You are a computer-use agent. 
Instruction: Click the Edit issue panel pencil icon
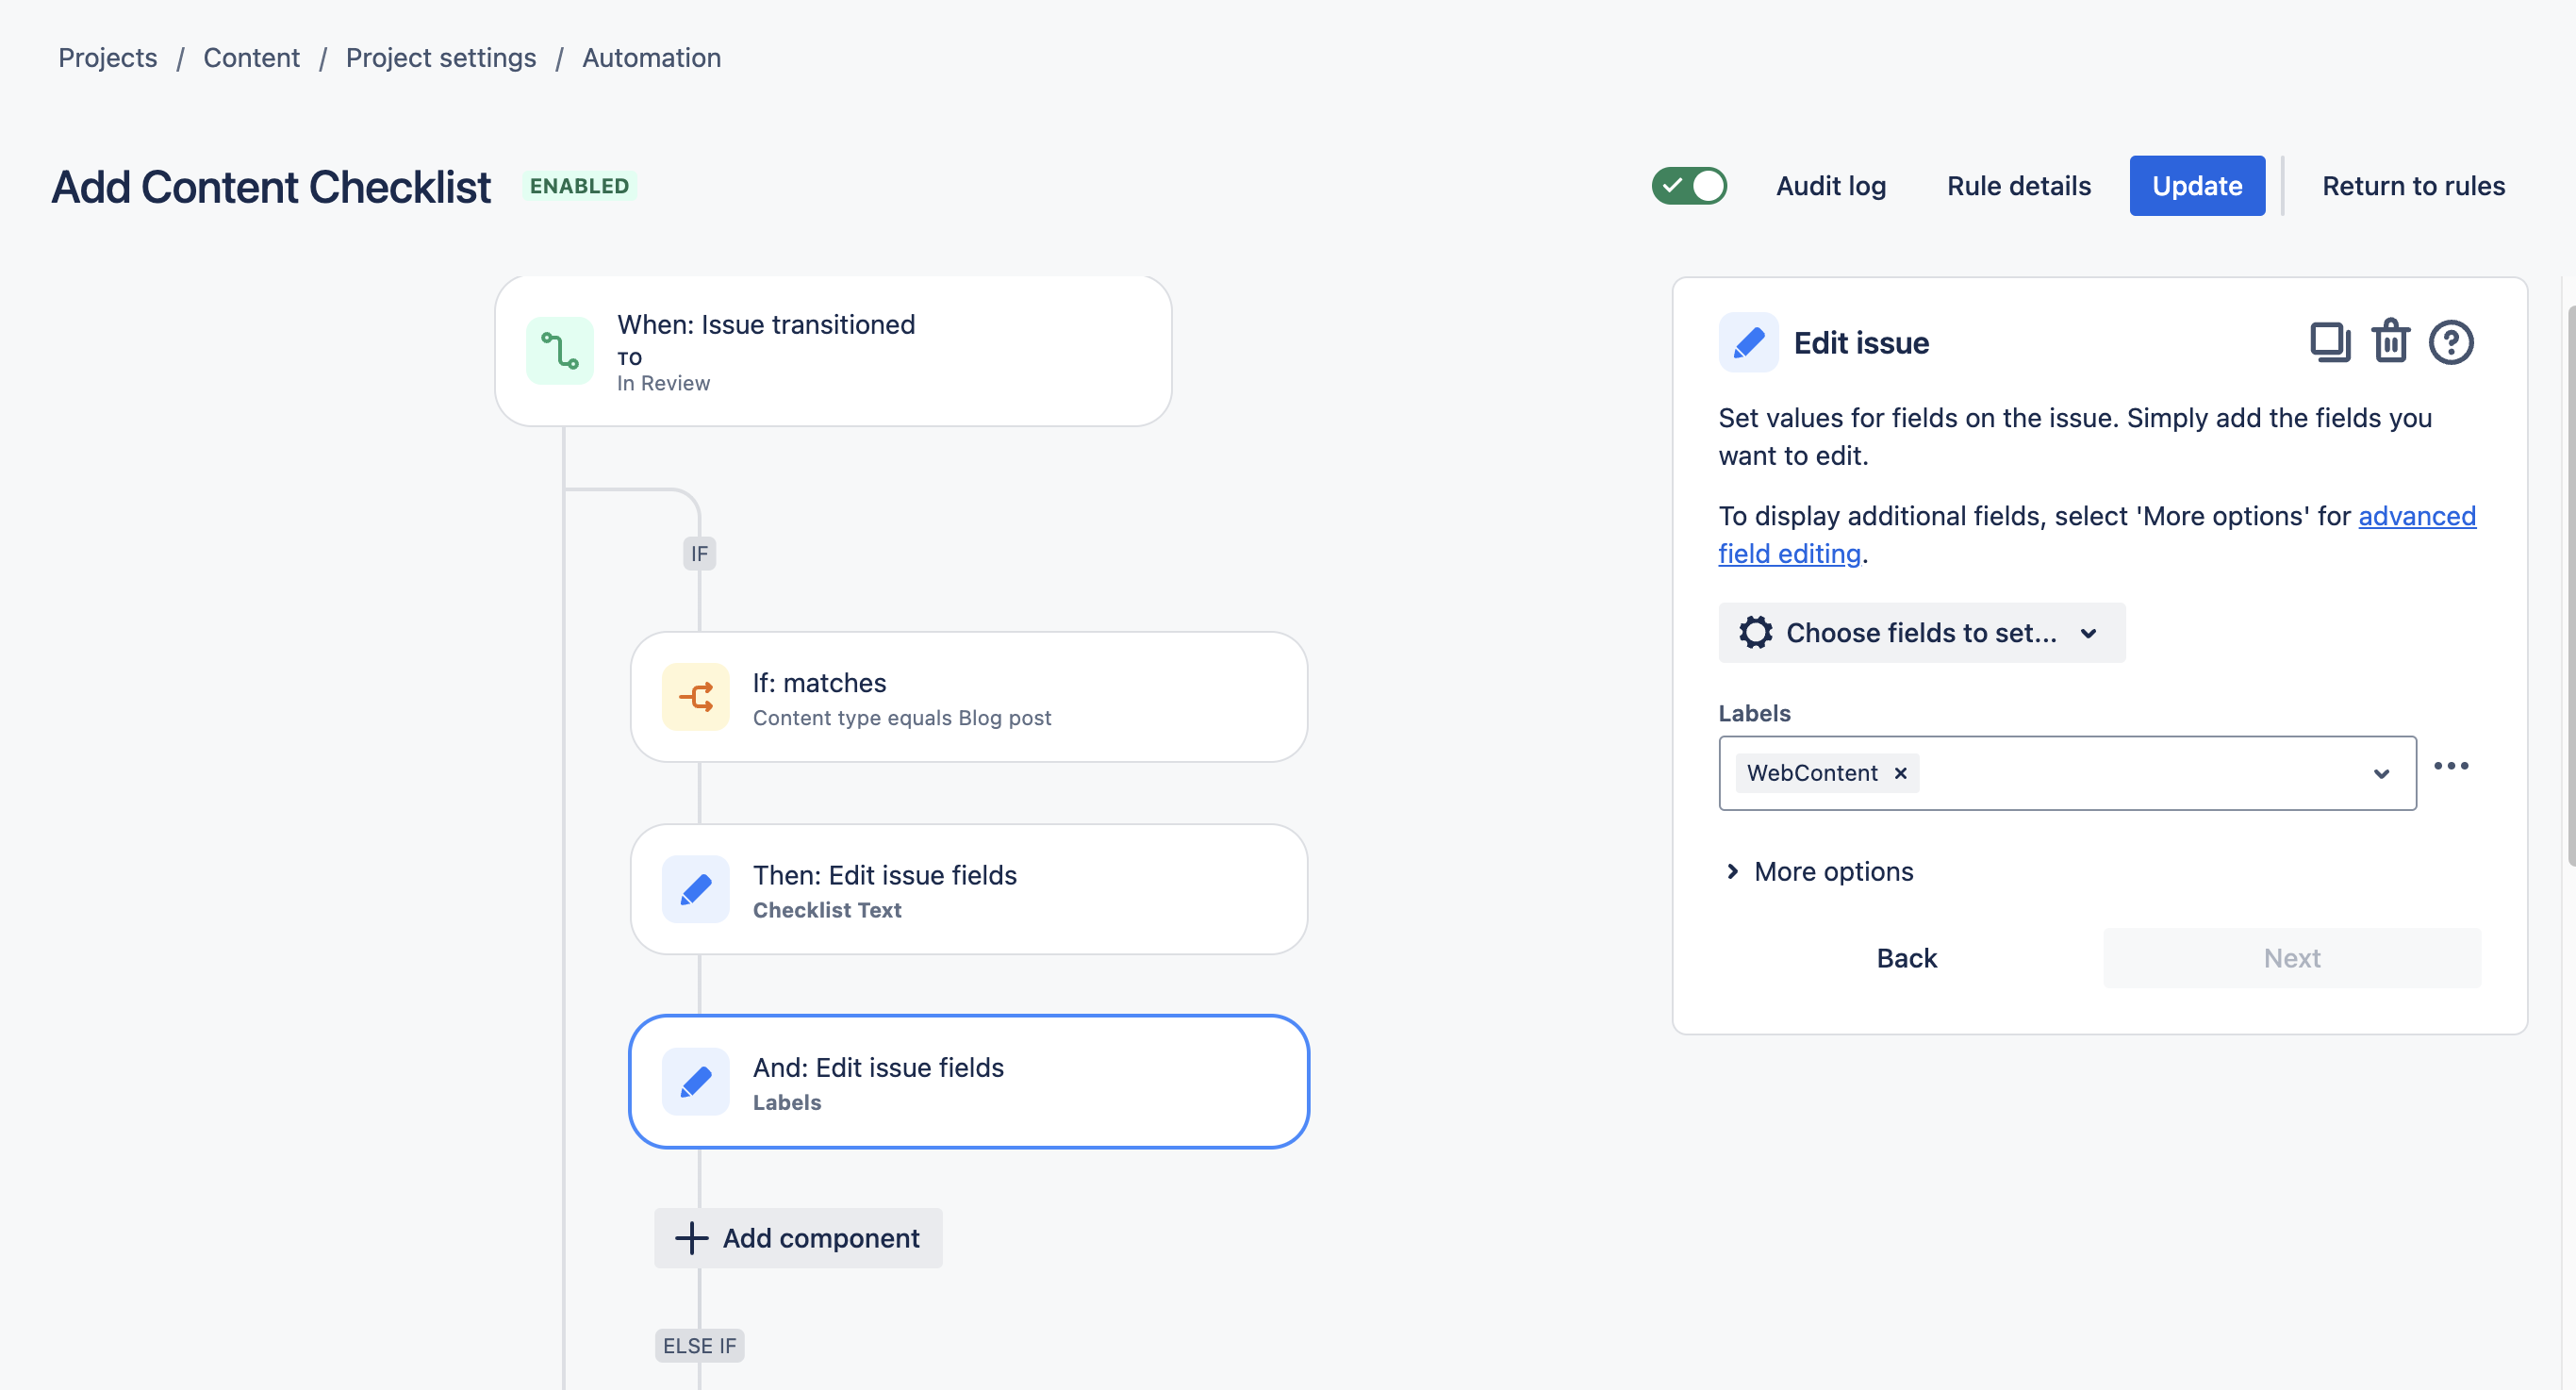(1748, 343)
